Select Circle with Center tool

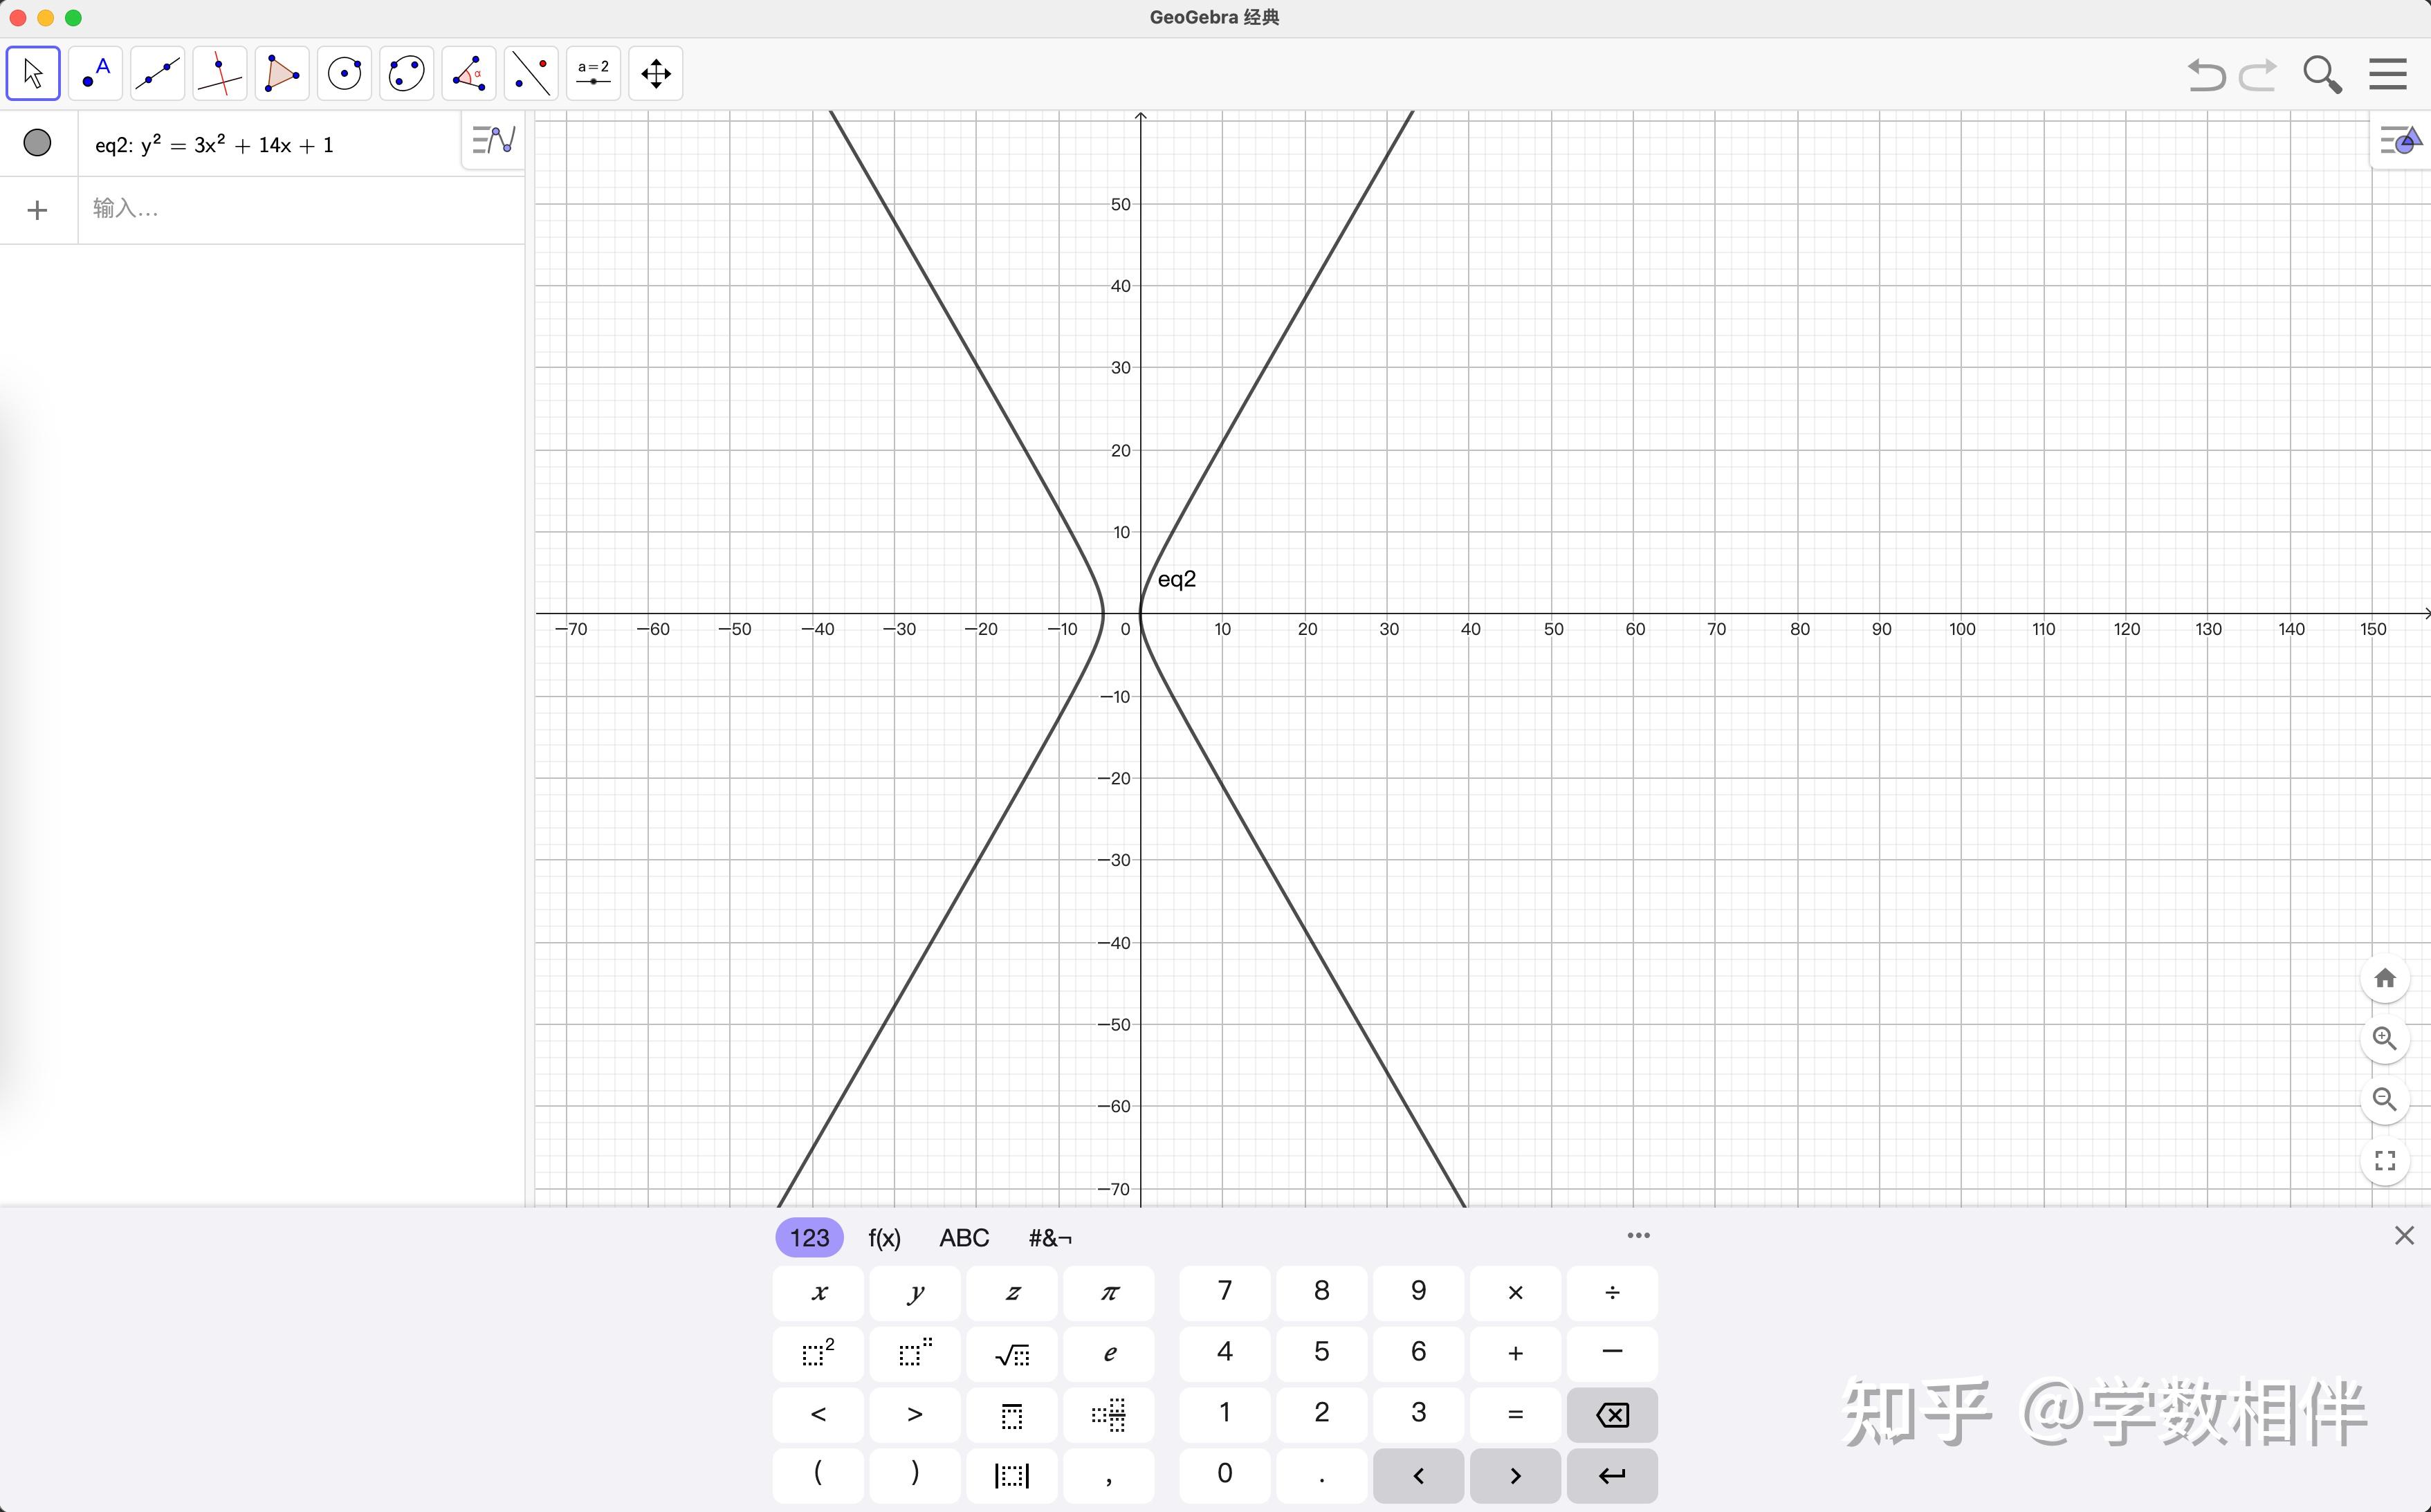click(x=344, y=73)
